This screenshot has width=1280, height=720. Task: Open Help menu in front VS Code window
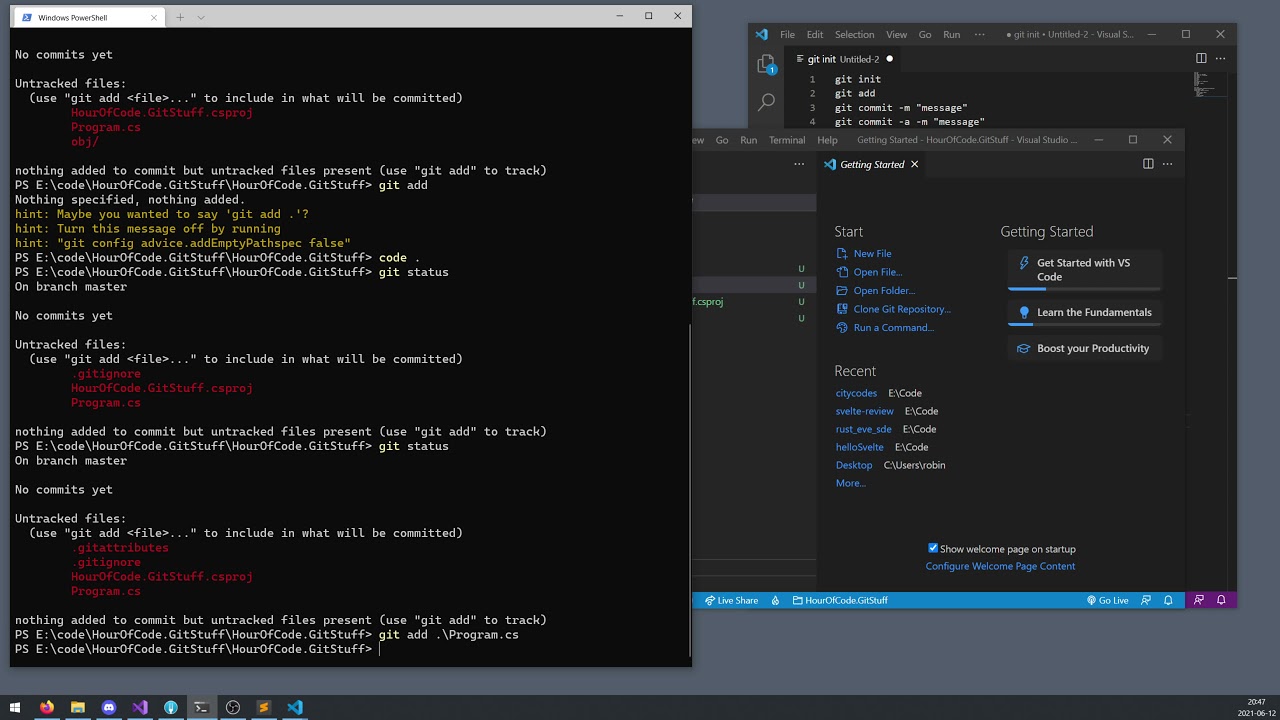click(827, 140)
